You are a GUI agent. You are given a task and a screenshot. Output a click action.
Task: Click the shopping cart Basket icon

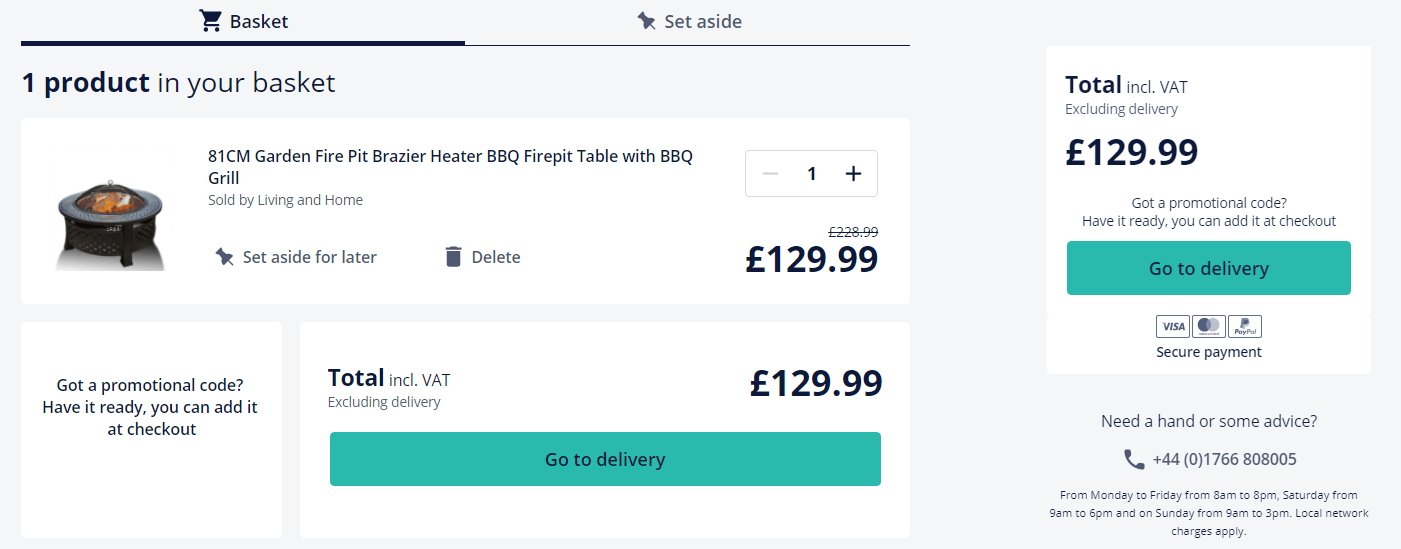[x=210, y=21]
